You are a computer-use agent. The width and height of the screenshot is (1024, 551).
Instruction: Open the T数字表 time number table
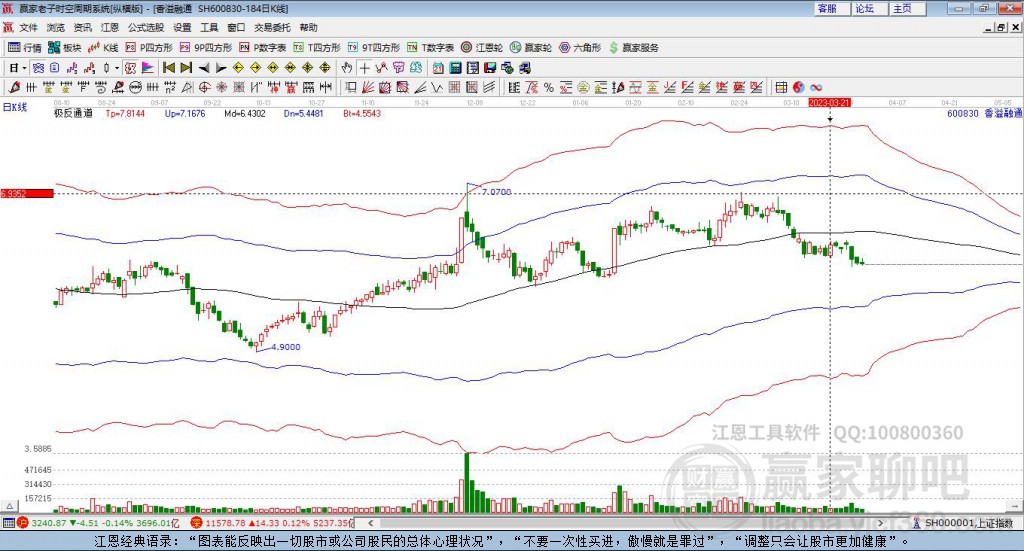coord(430,48)
